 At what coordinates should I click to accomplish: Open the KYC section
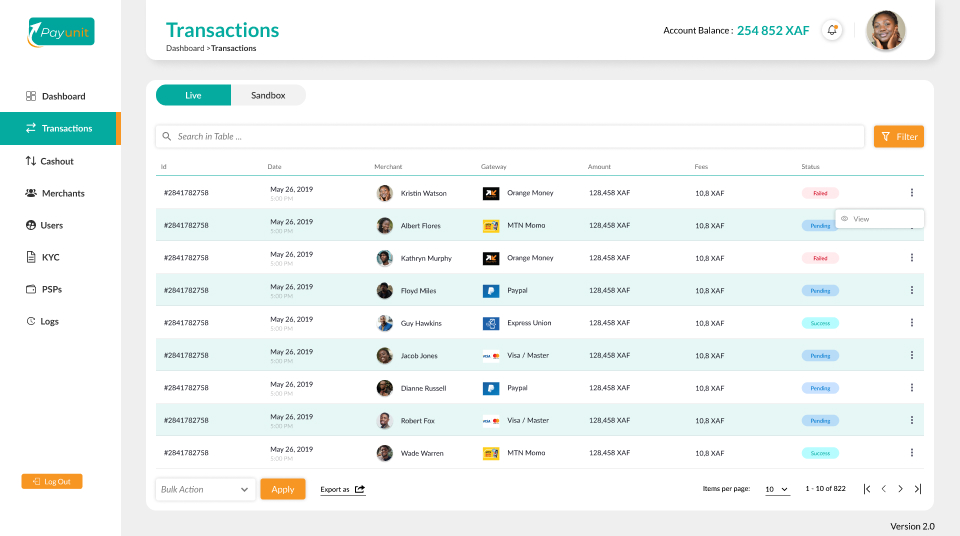pyautogui.click(x=50, y=257)
